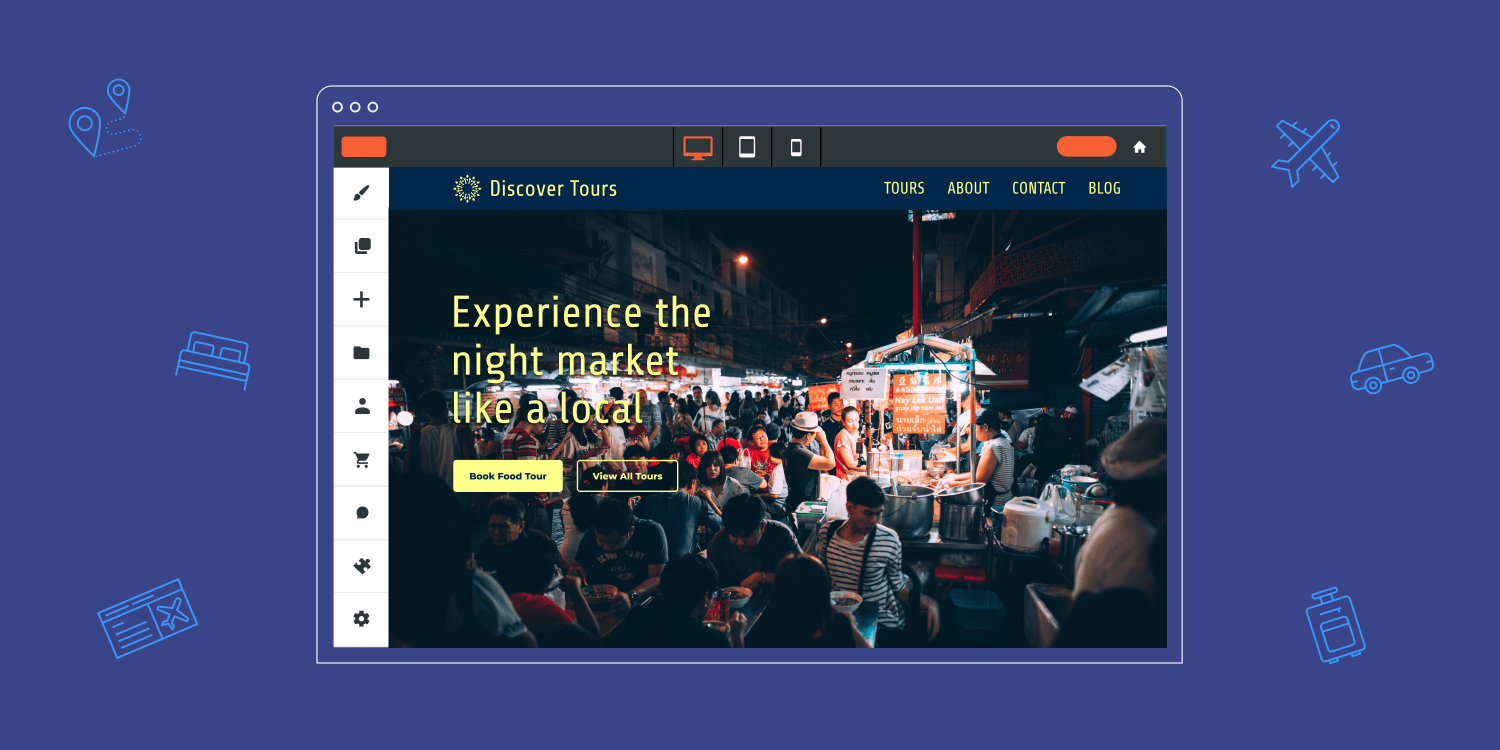Open the puzzle piece apps icon
Screen dimensions: 1500x750
coord(361,566)
